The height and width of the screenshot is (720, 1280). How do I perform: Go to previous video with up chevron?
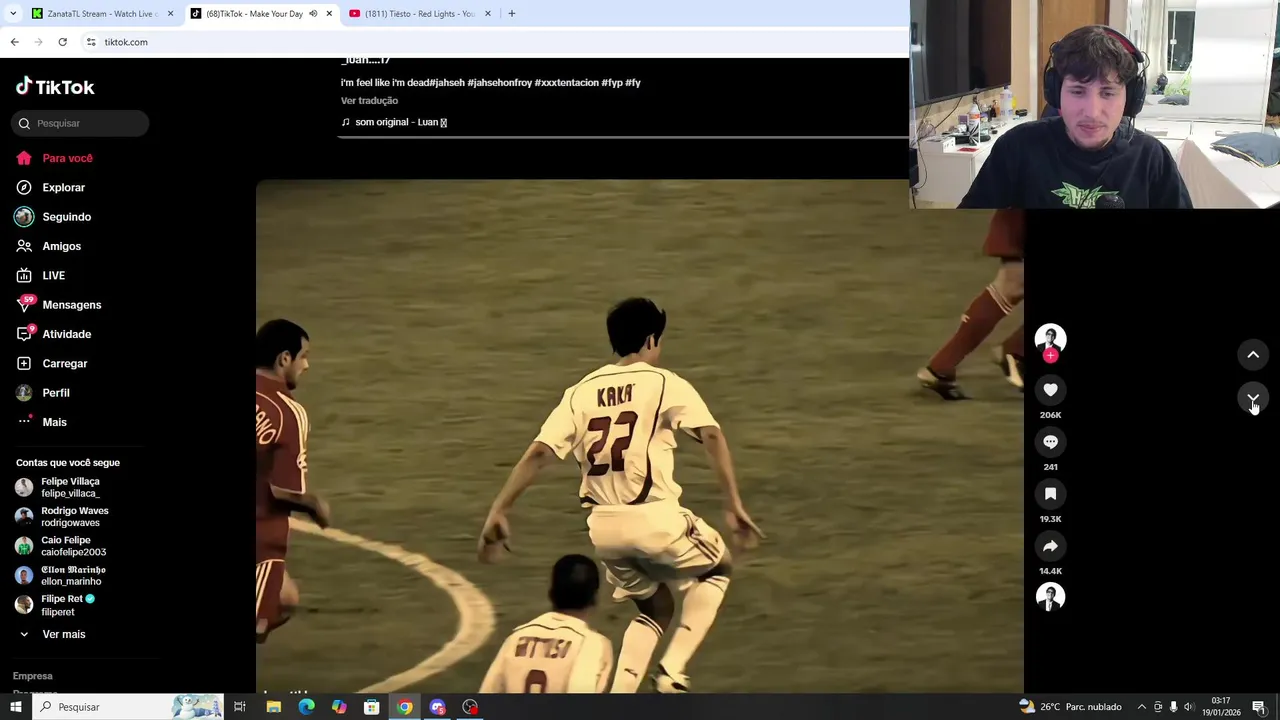1253,354
